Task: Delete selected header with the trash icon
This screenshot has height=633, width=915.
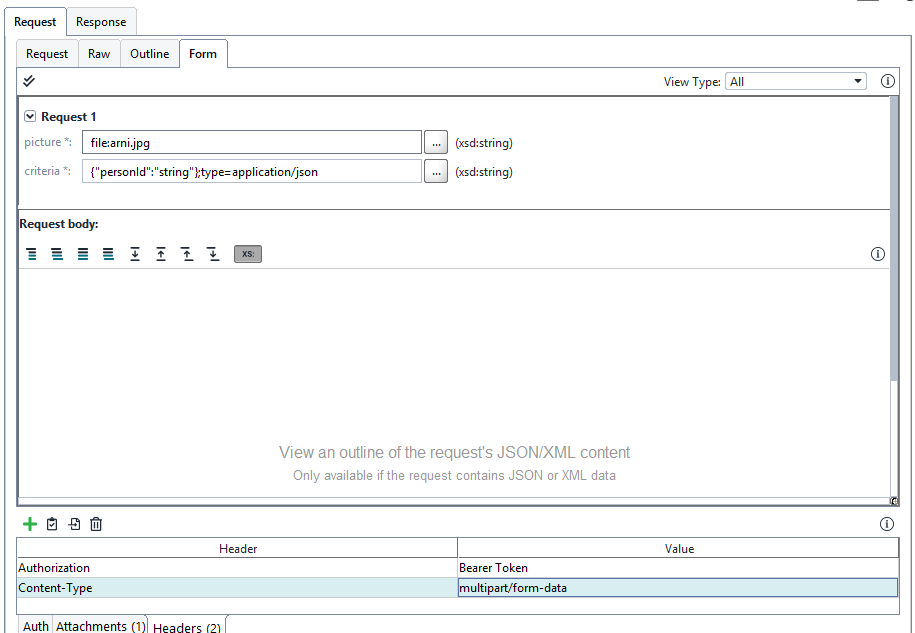Action: tap(95, 523)
